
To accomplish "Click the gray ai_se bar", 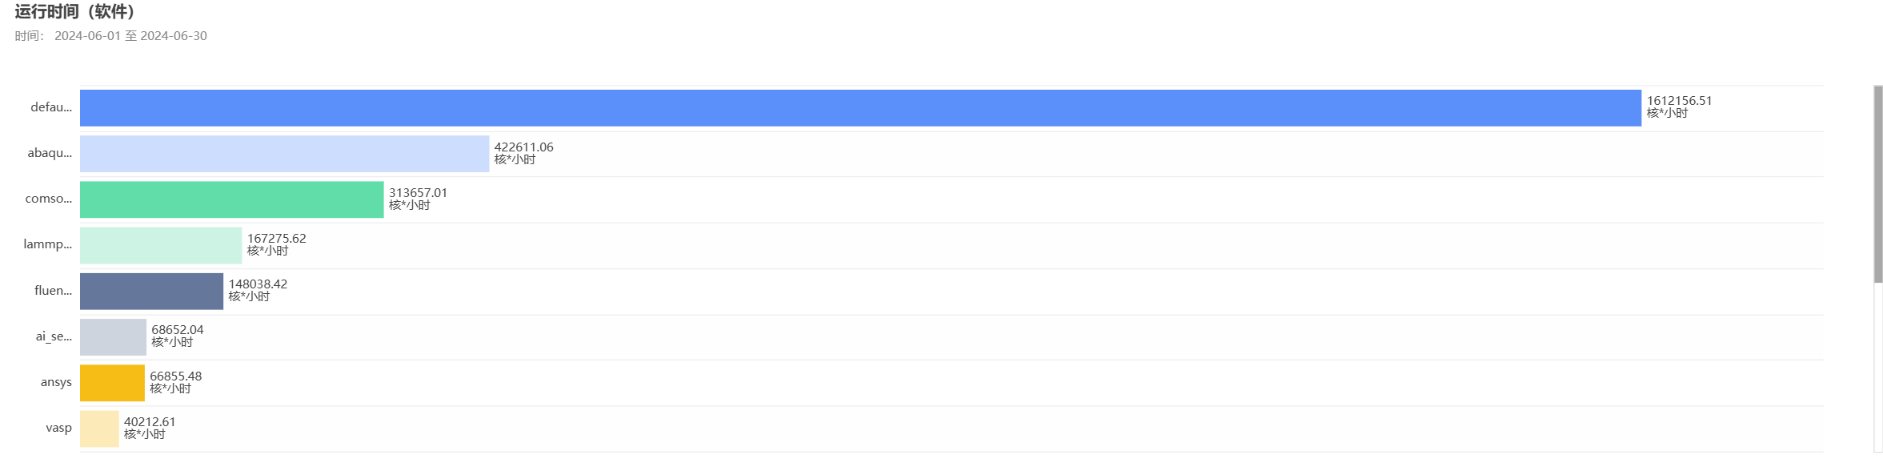I will click(113, 337).
